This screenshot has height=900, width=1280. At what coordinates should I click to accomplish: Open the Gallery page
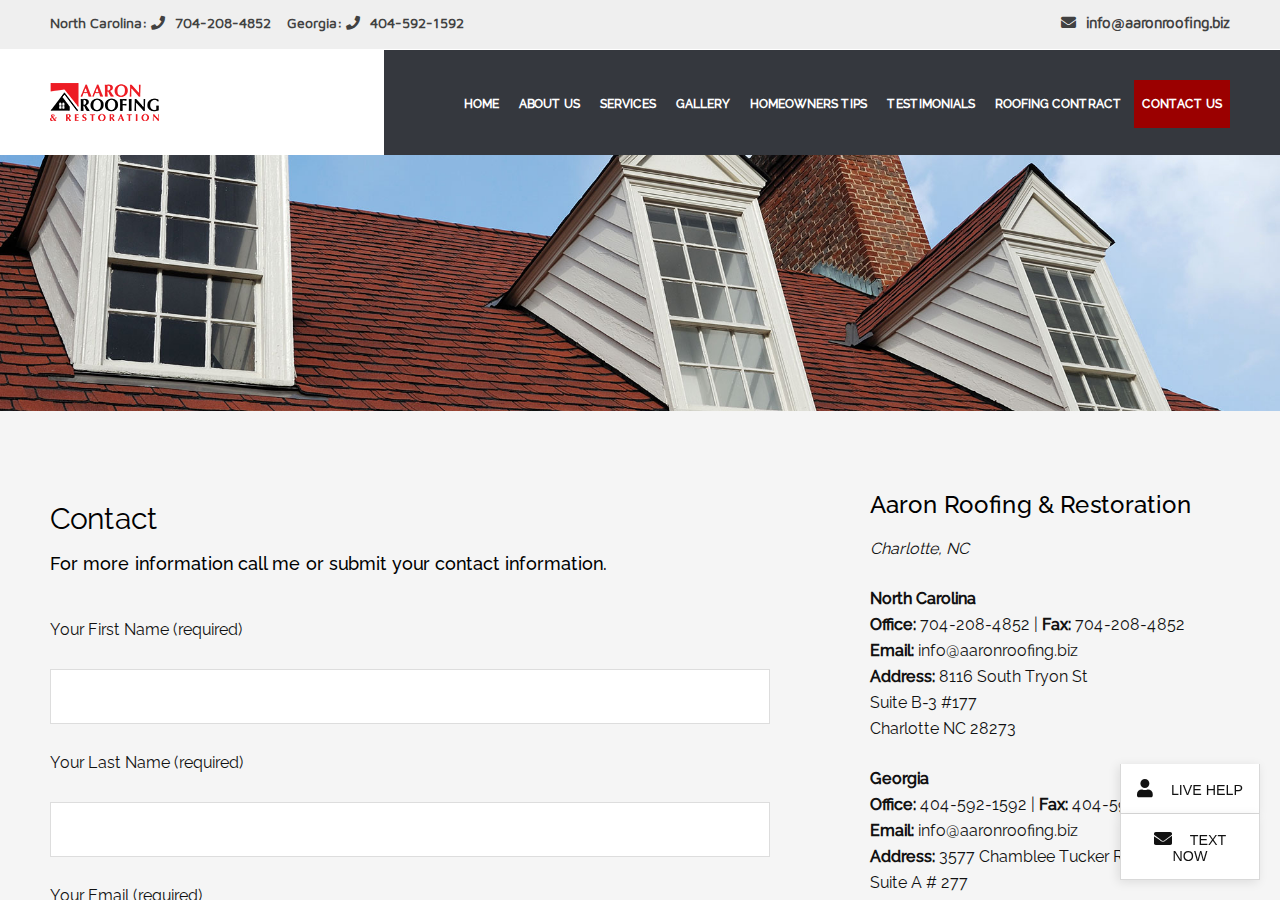tap(703, 104)
